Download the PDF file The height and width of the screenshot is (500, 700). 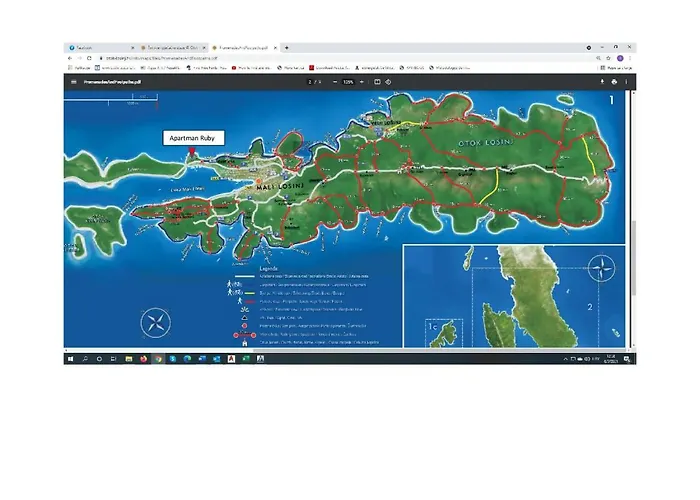tap(602, 82)
